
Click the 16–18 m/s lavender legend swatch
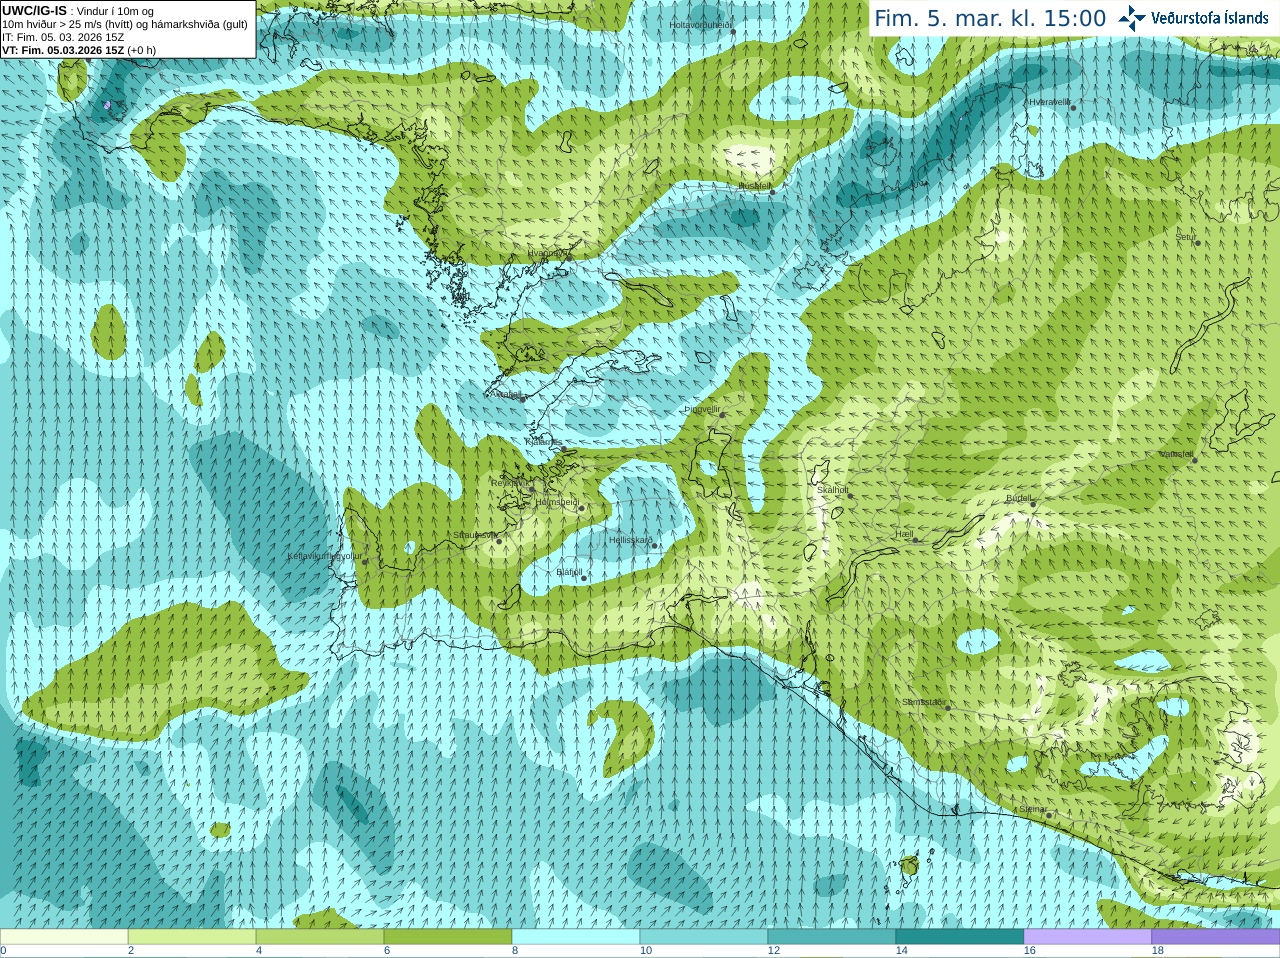pyautogui.click(x=1088, y=937)
